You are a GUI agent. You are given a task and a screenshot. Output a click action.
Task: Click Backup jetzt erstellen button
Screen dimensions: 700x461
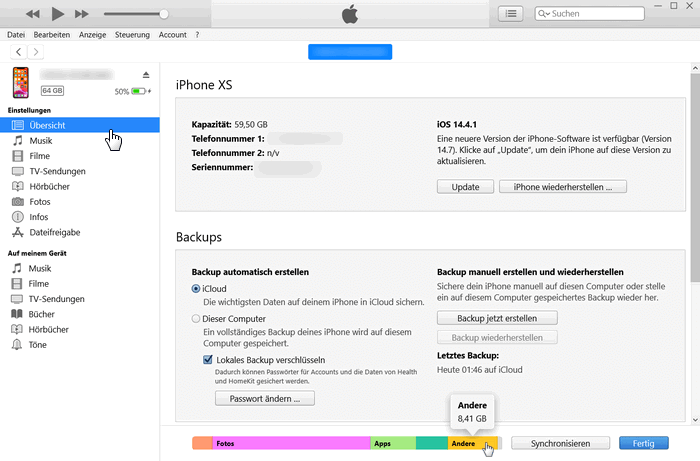[497, 318]
